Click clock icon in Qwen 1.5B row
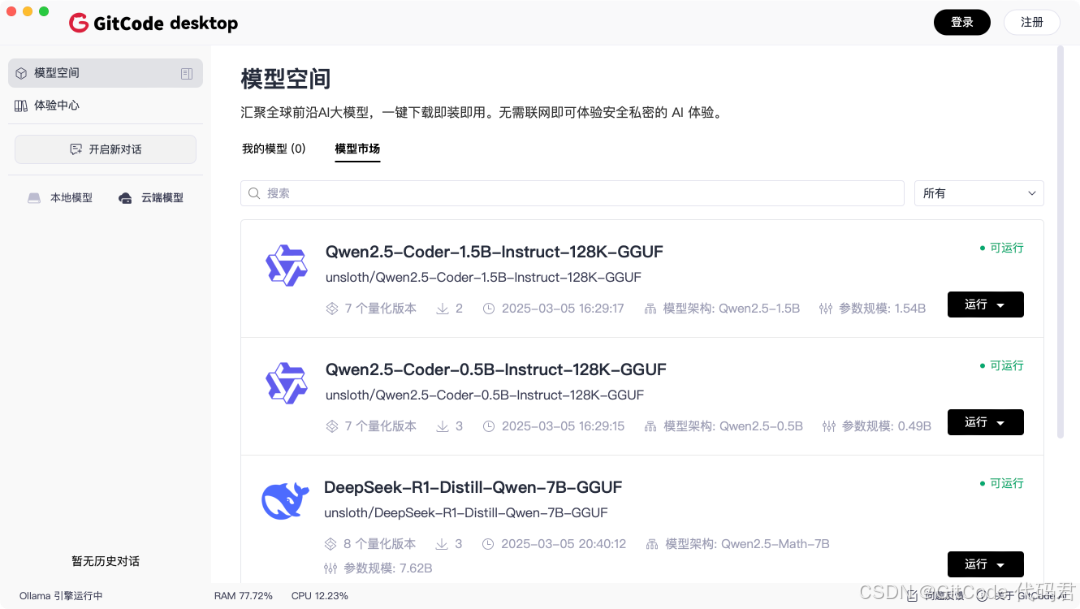This screenshot has height=609, width=1080. point(488,309)
